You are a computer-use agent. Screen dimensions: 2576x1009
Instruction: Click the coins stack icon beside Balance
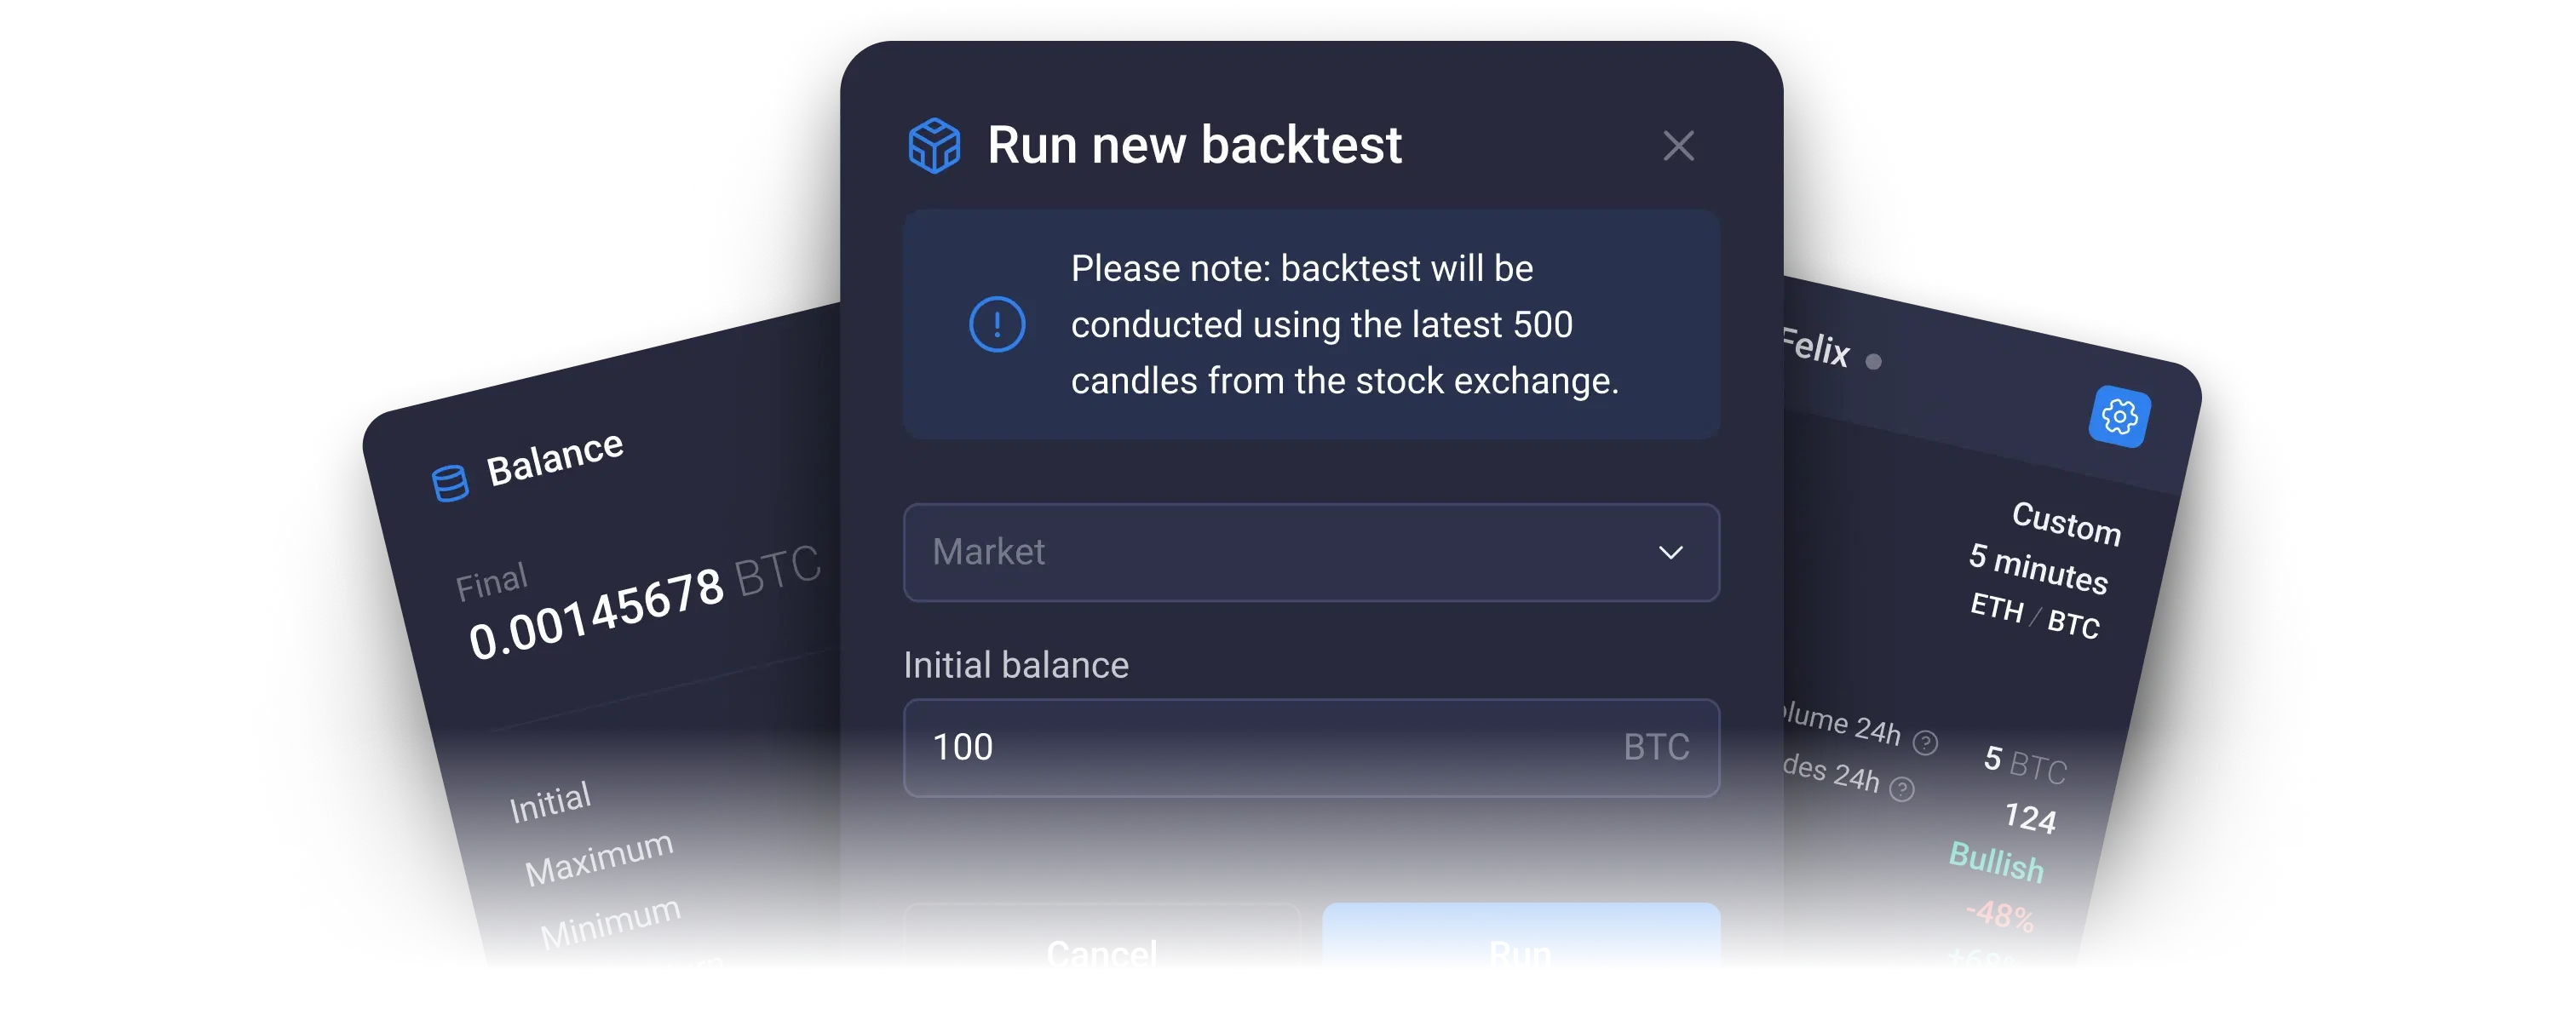click(449, 483)
